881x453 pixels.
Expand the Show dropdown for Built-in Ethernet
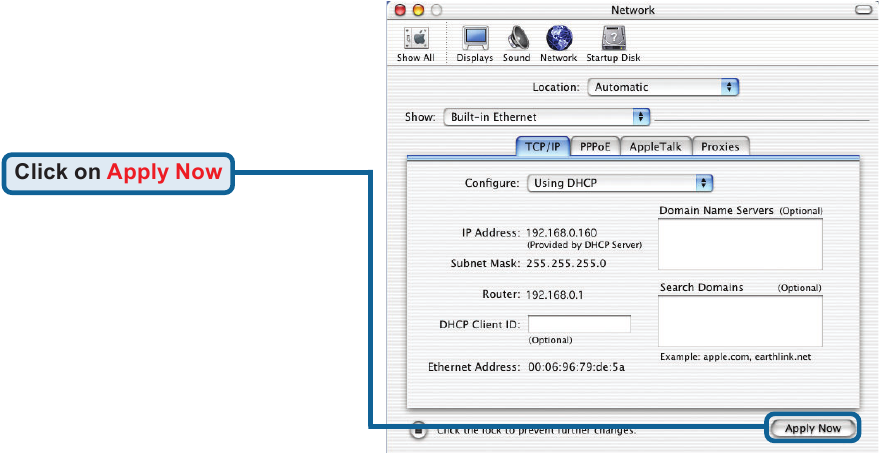[x=547, y=117]
